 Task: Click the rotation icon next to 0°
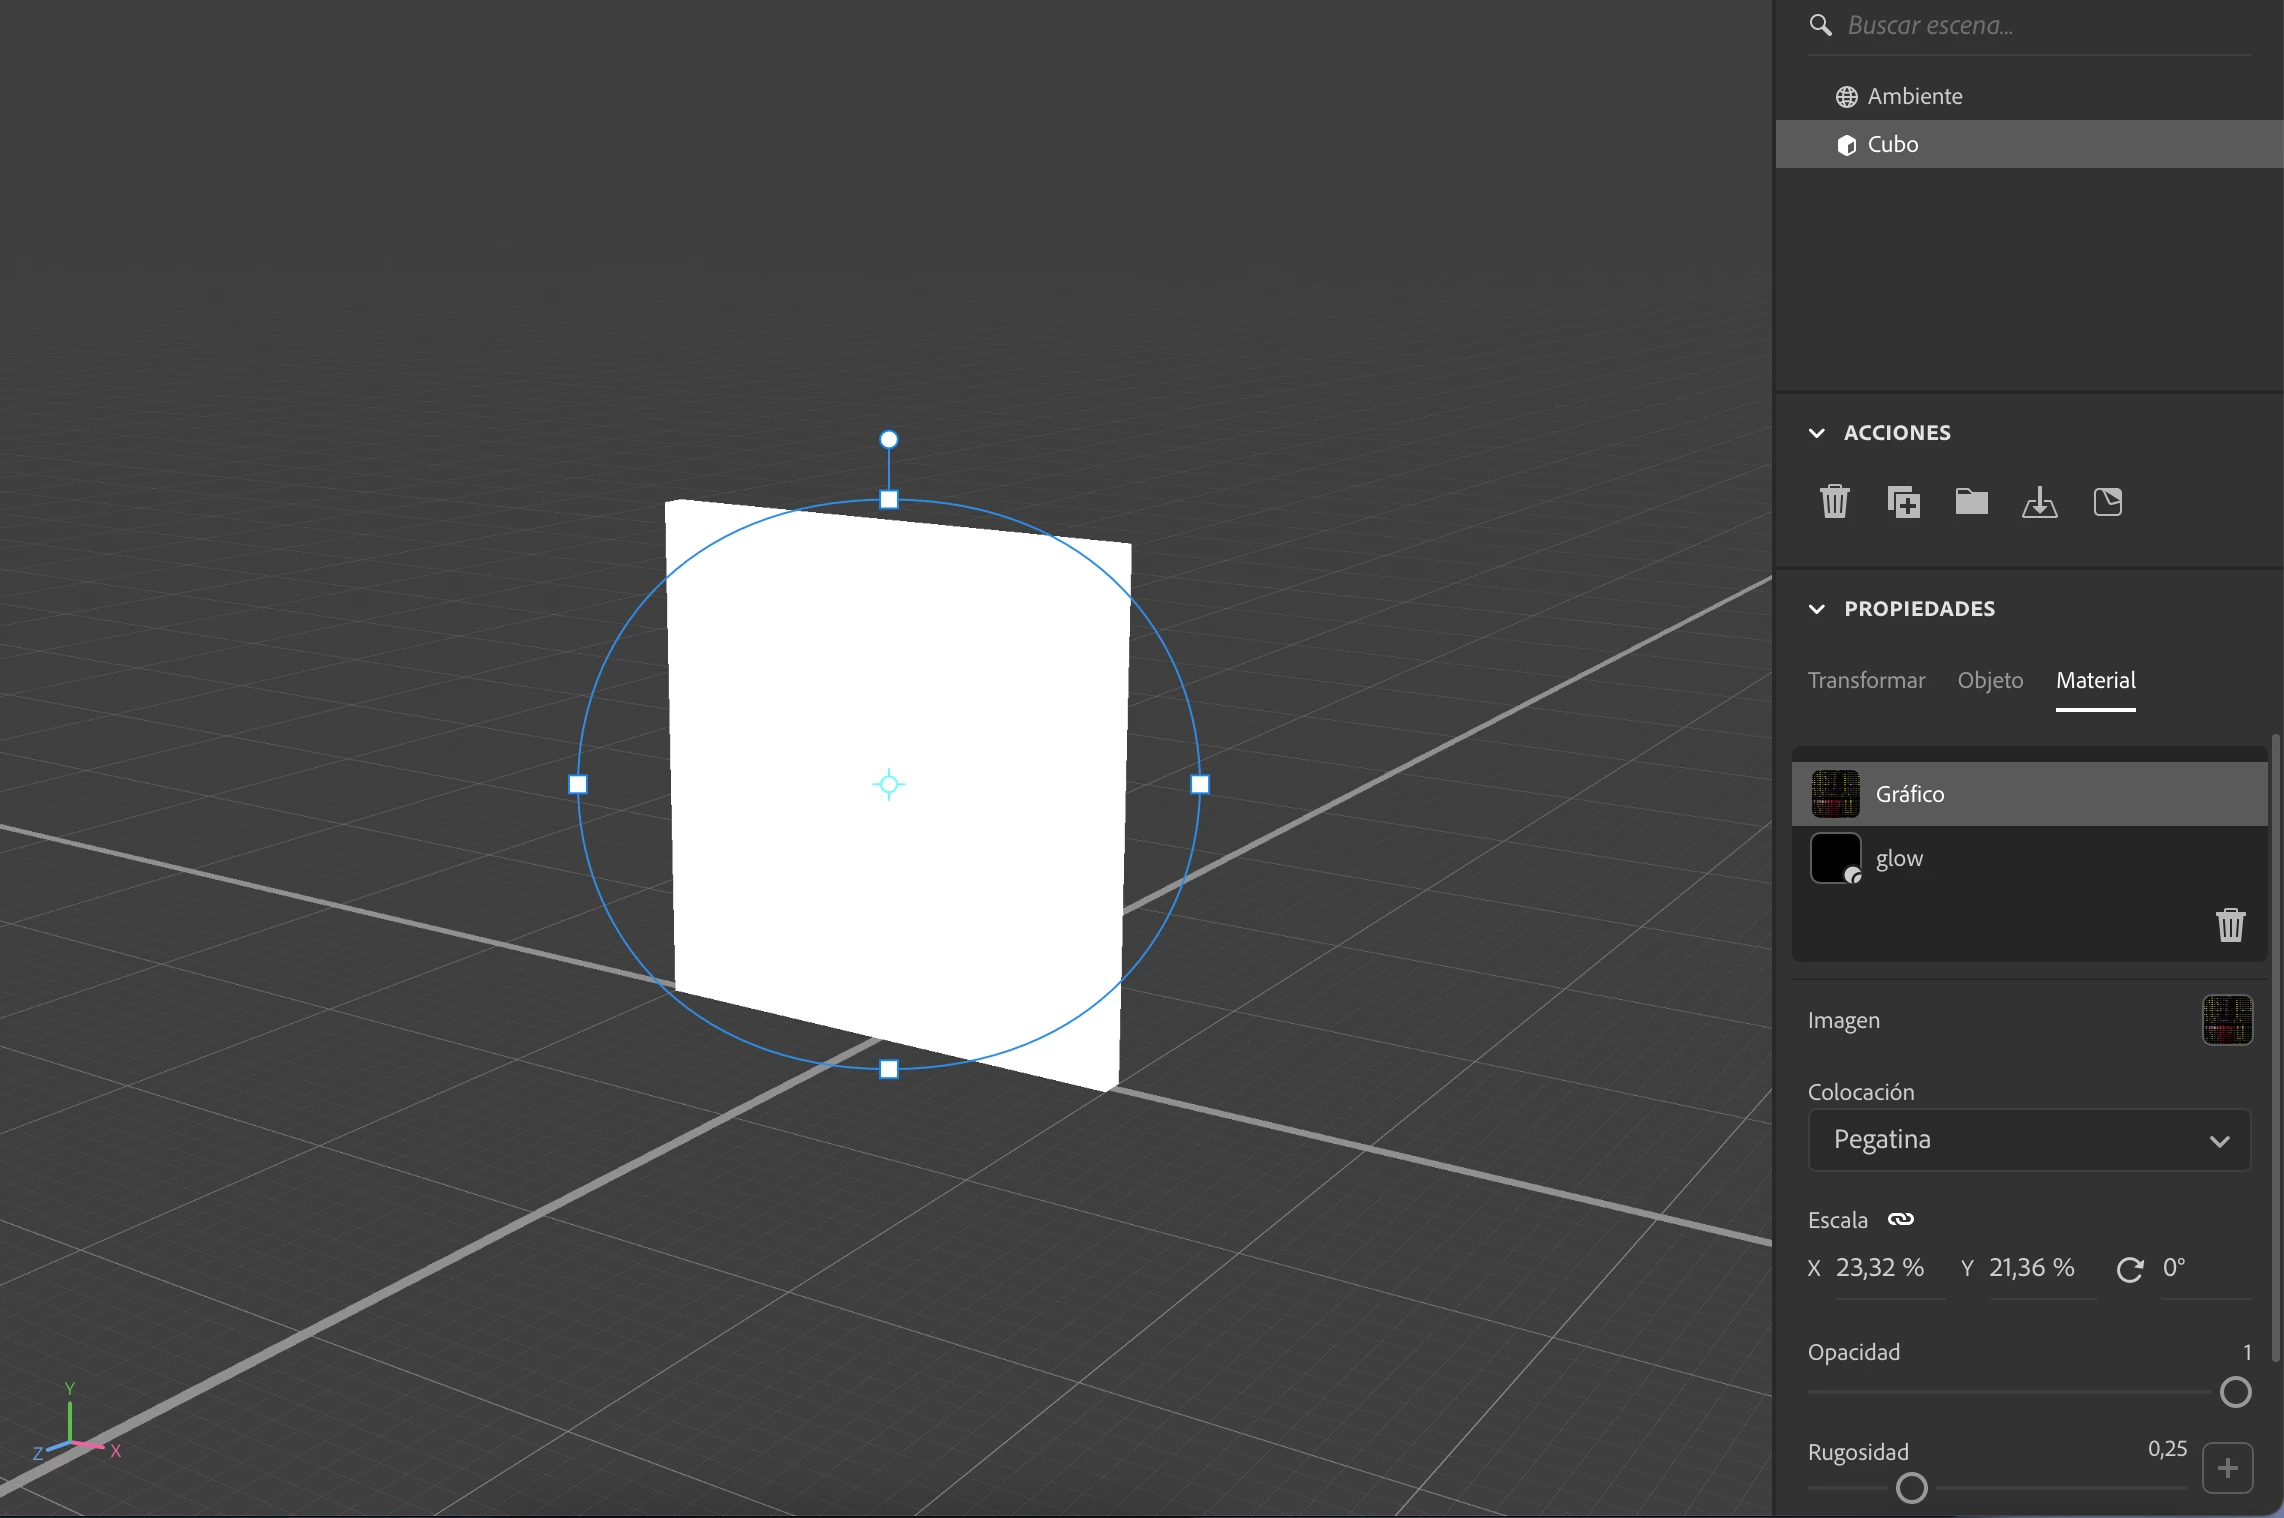coord(2130,1269)
